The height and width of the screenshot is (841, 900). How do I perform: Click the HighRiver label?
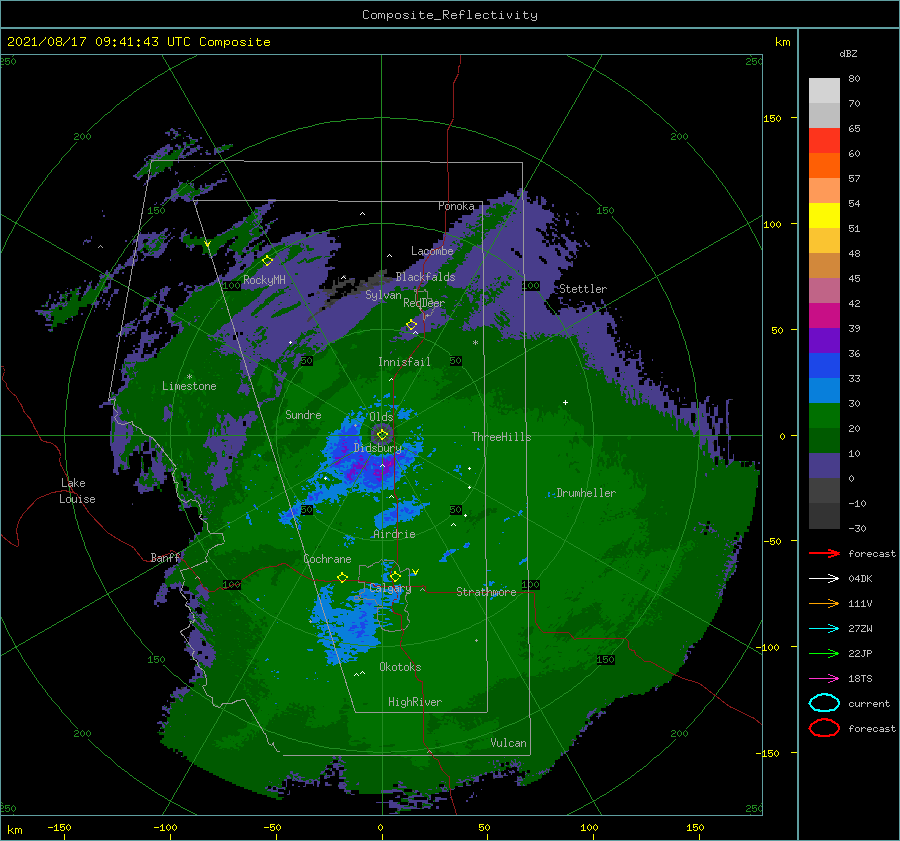click(x=415, y=702)
